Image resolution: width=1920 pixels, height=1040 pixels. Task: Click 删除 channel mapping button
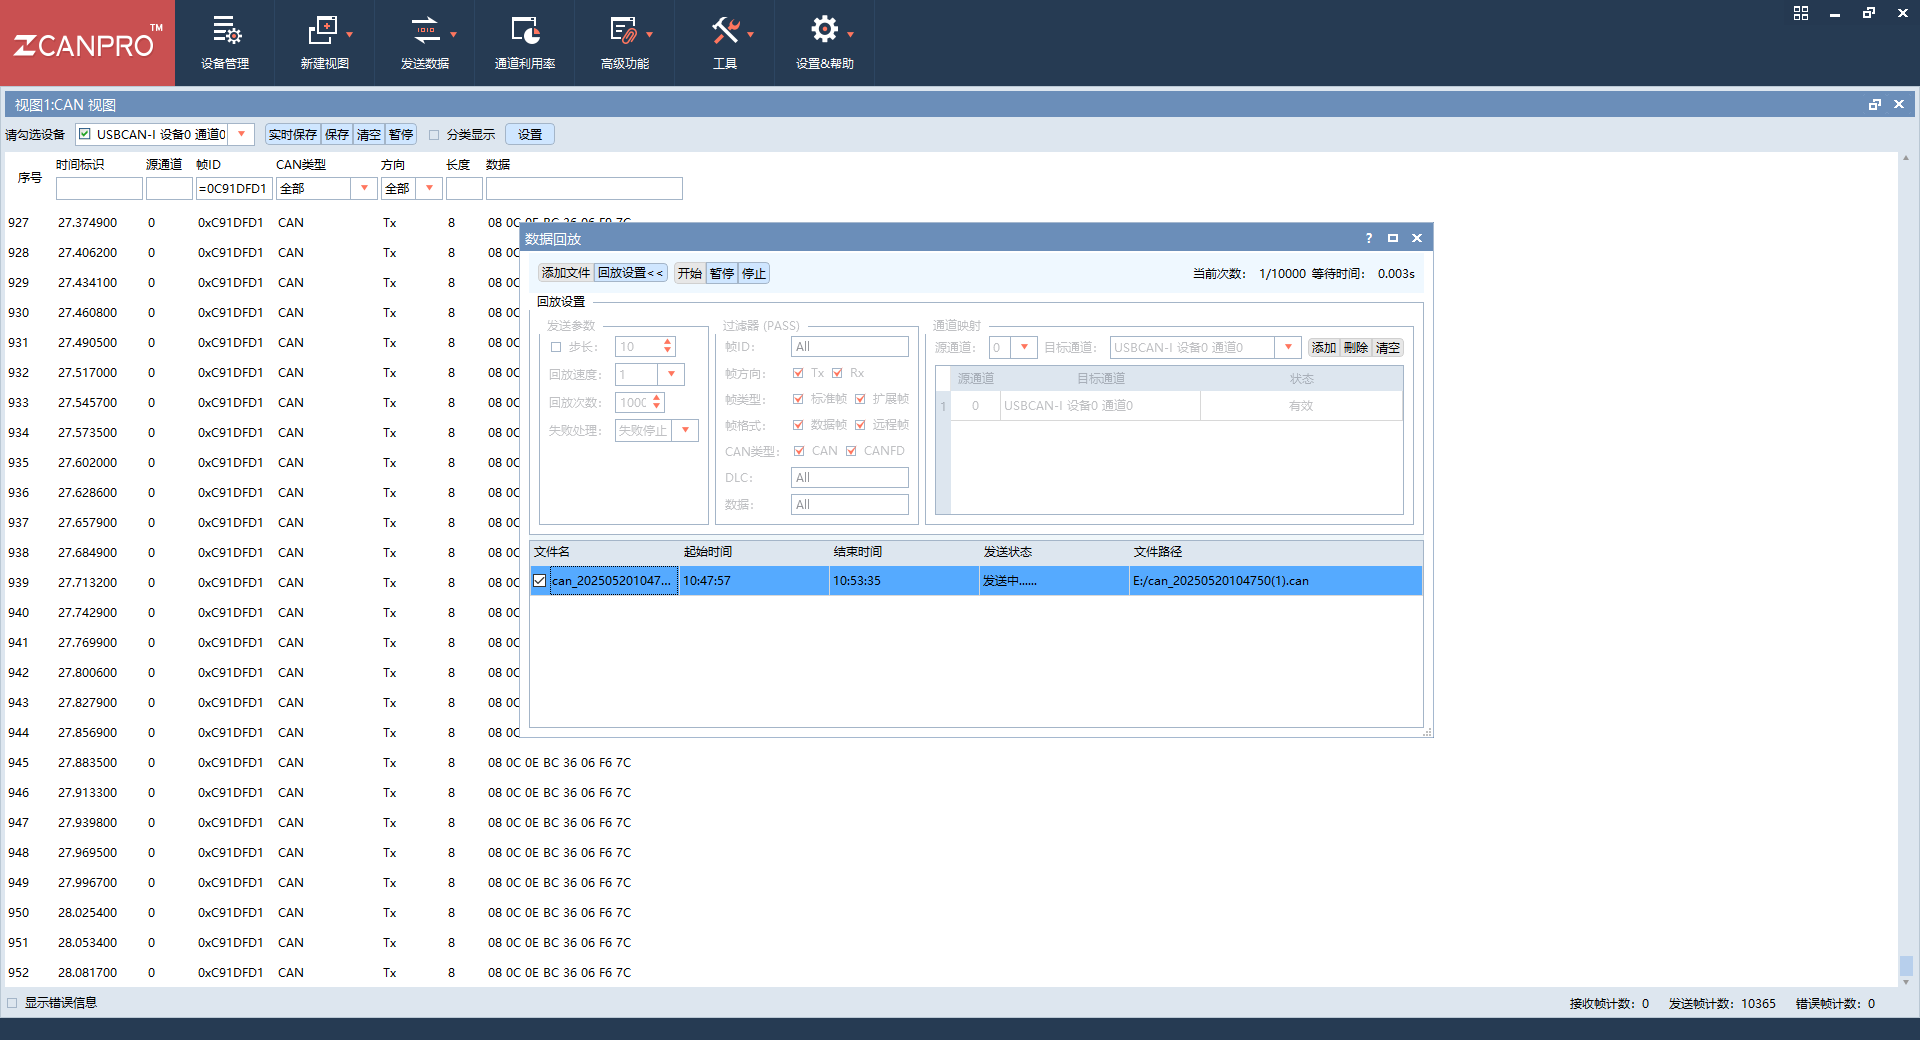[x=1356, y=347]
